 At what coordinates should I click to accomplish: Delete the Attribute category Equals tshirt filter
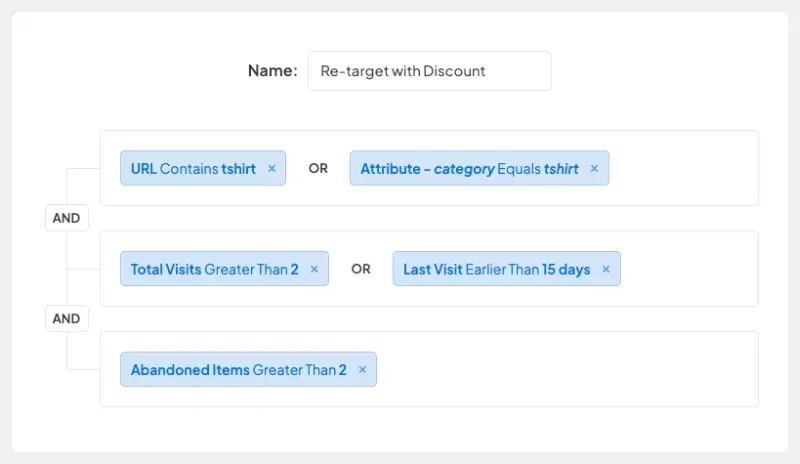[x=594, y=169]
